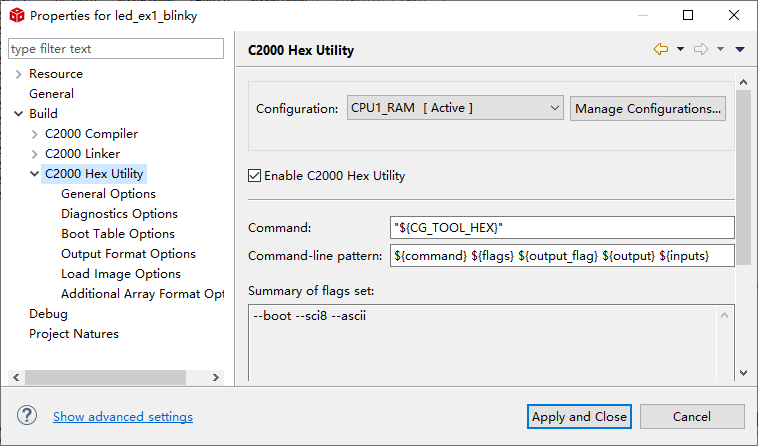The image size is (758, 446).
Task: Select Boot Table Options in tree
Action: tap(117, 233)
